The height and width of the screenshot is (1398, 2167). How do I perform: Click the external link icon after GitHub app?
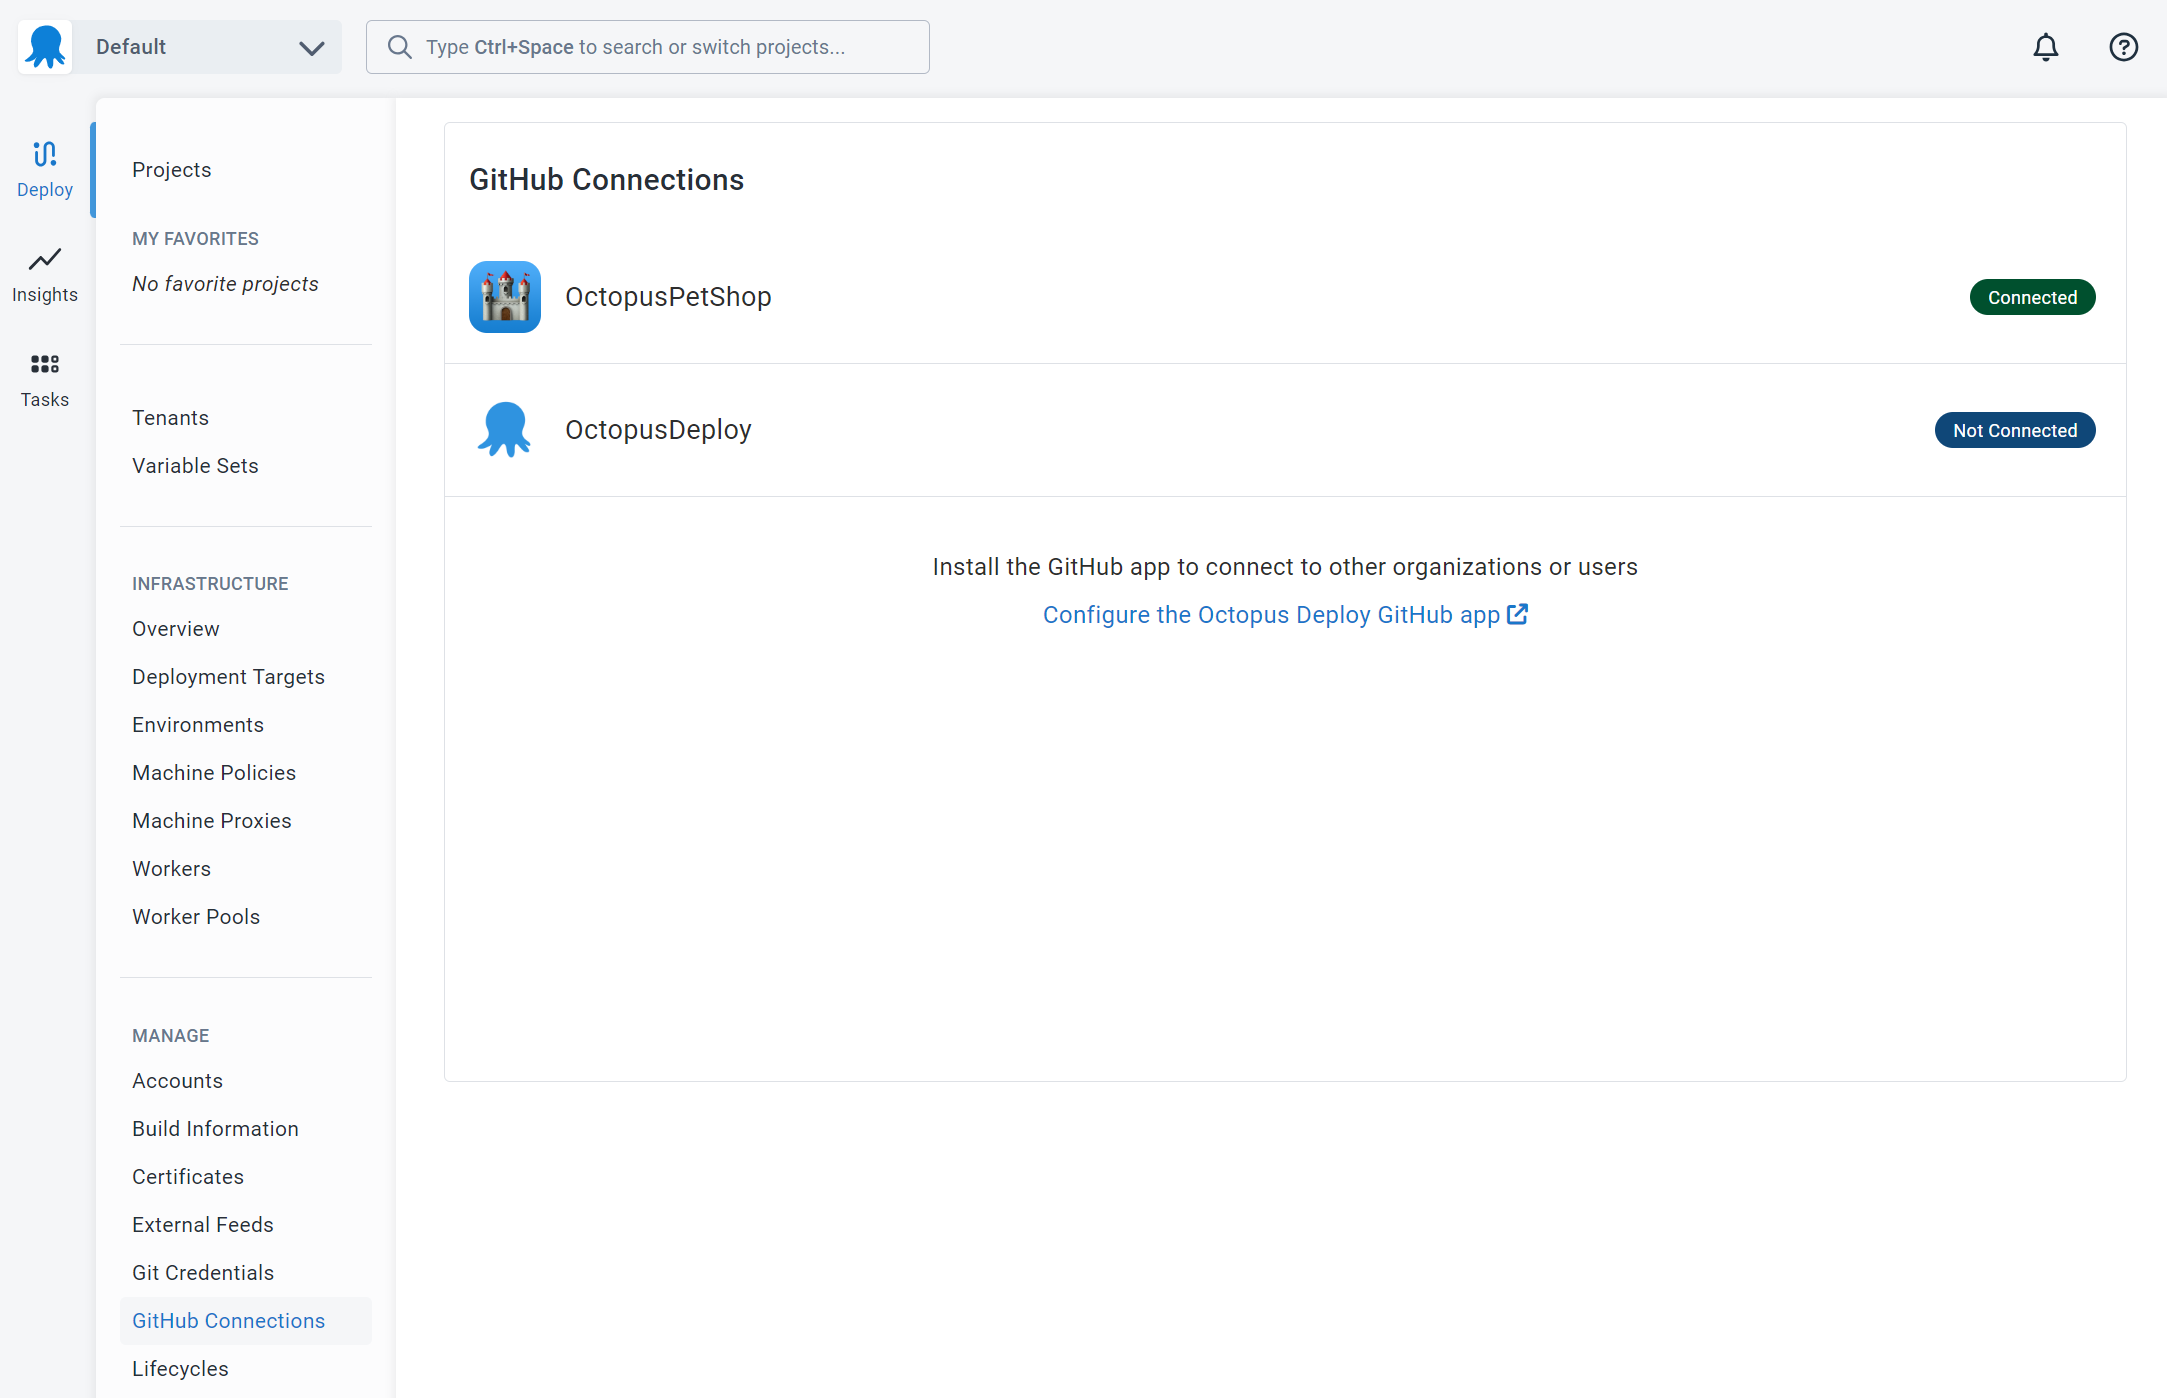(x=1517, y=614)
